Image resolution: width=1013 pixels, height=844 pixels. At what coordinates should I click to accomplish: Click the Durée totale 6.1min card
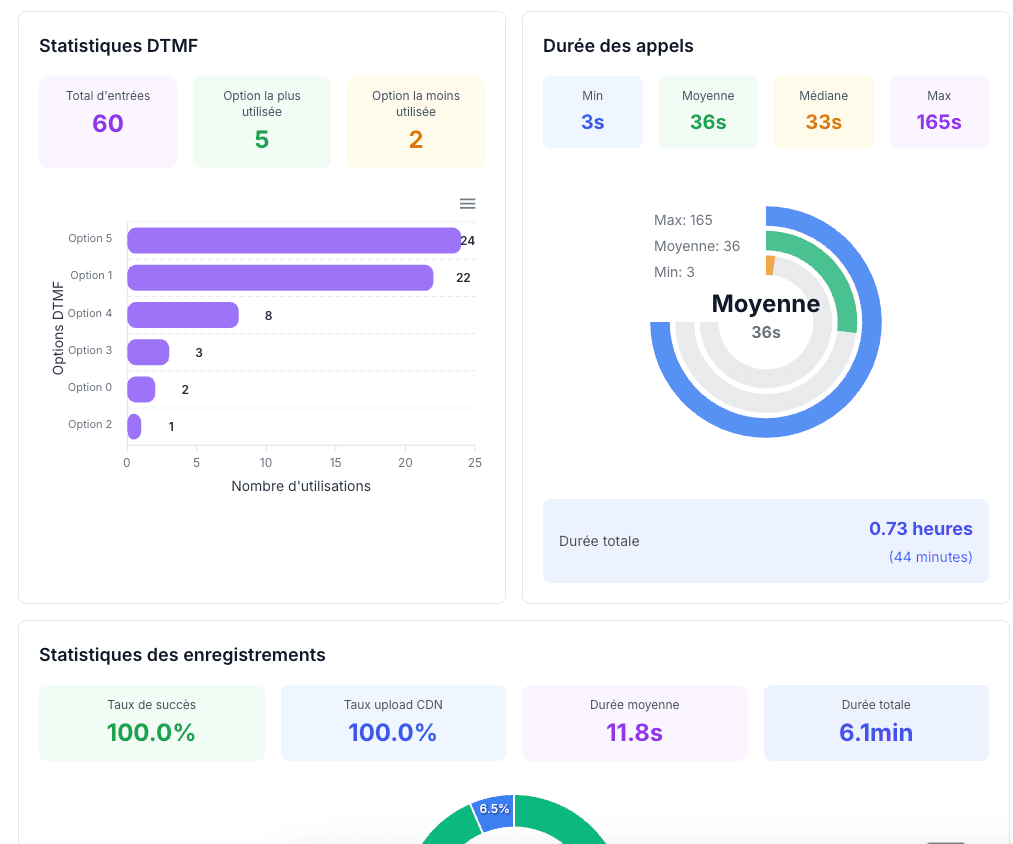click(x=876, y=722)
